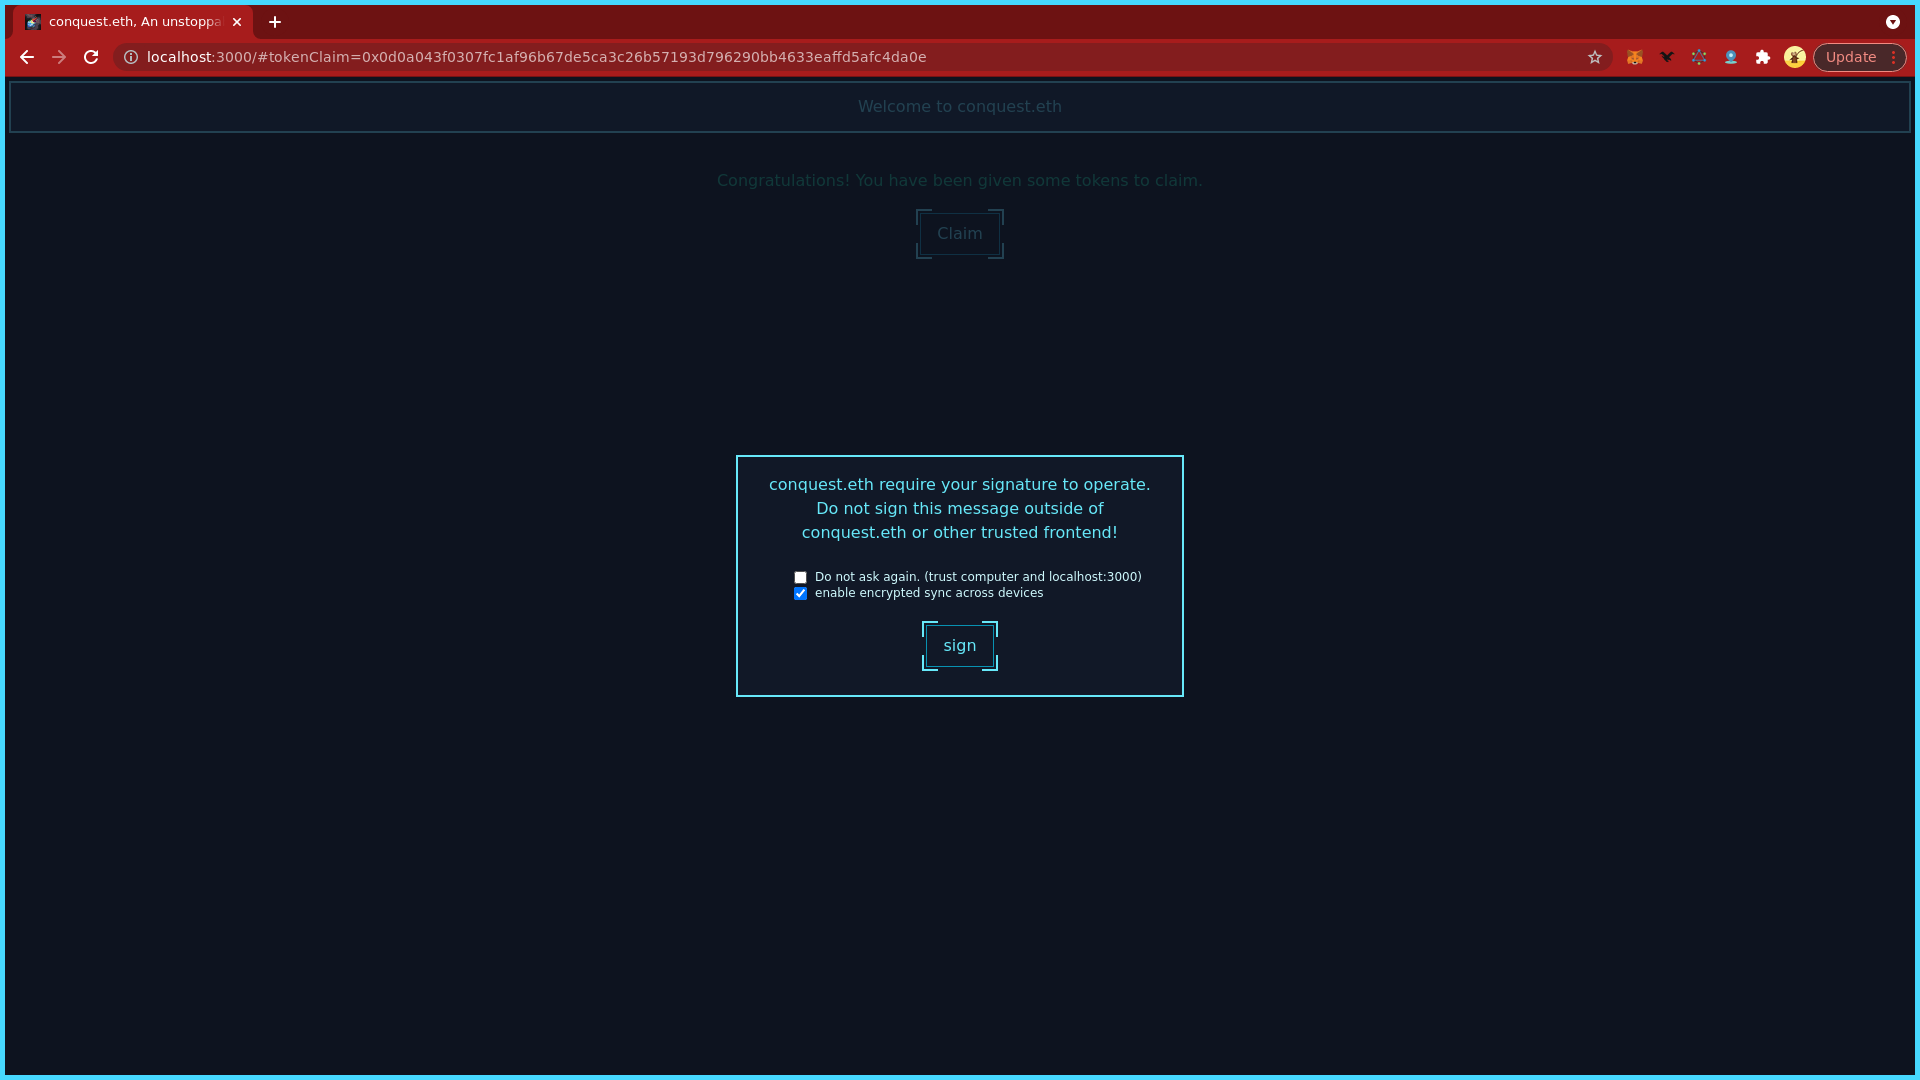
Task: Click the 'Do not ask again' label text
Action: point(978,577)
